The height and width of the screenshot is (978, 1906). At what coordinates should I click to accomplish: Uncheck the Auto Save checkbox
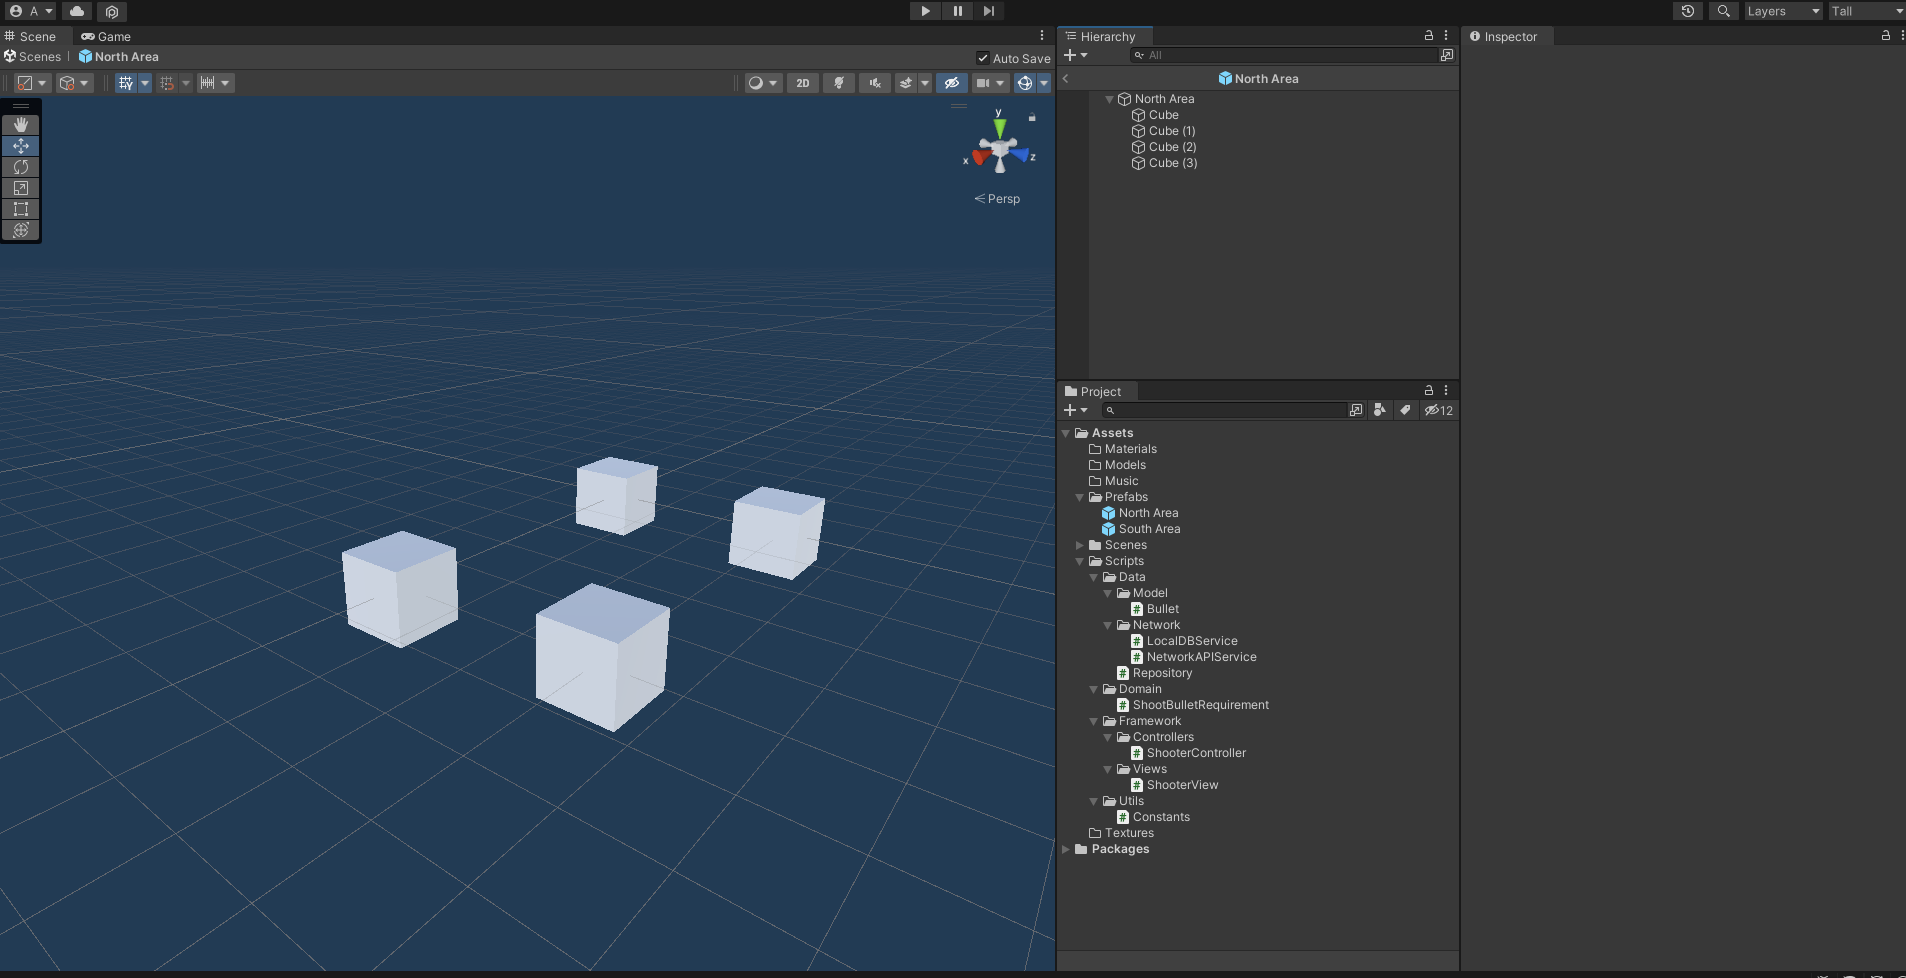pyautogui.click(x=983, y=58)
